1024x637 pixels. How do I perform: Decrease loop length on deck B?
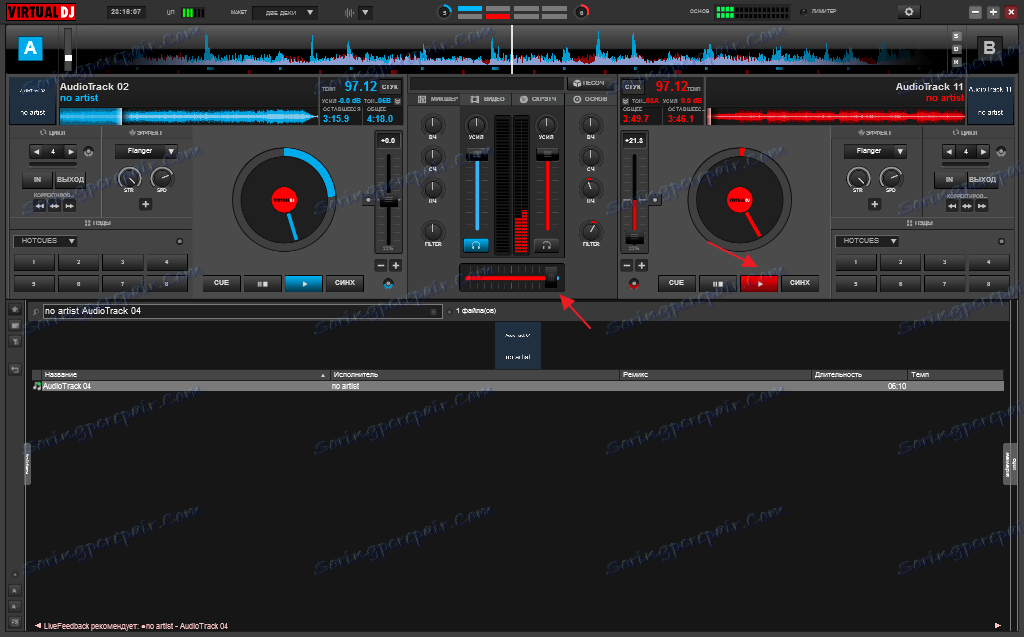tap(949, 152)
